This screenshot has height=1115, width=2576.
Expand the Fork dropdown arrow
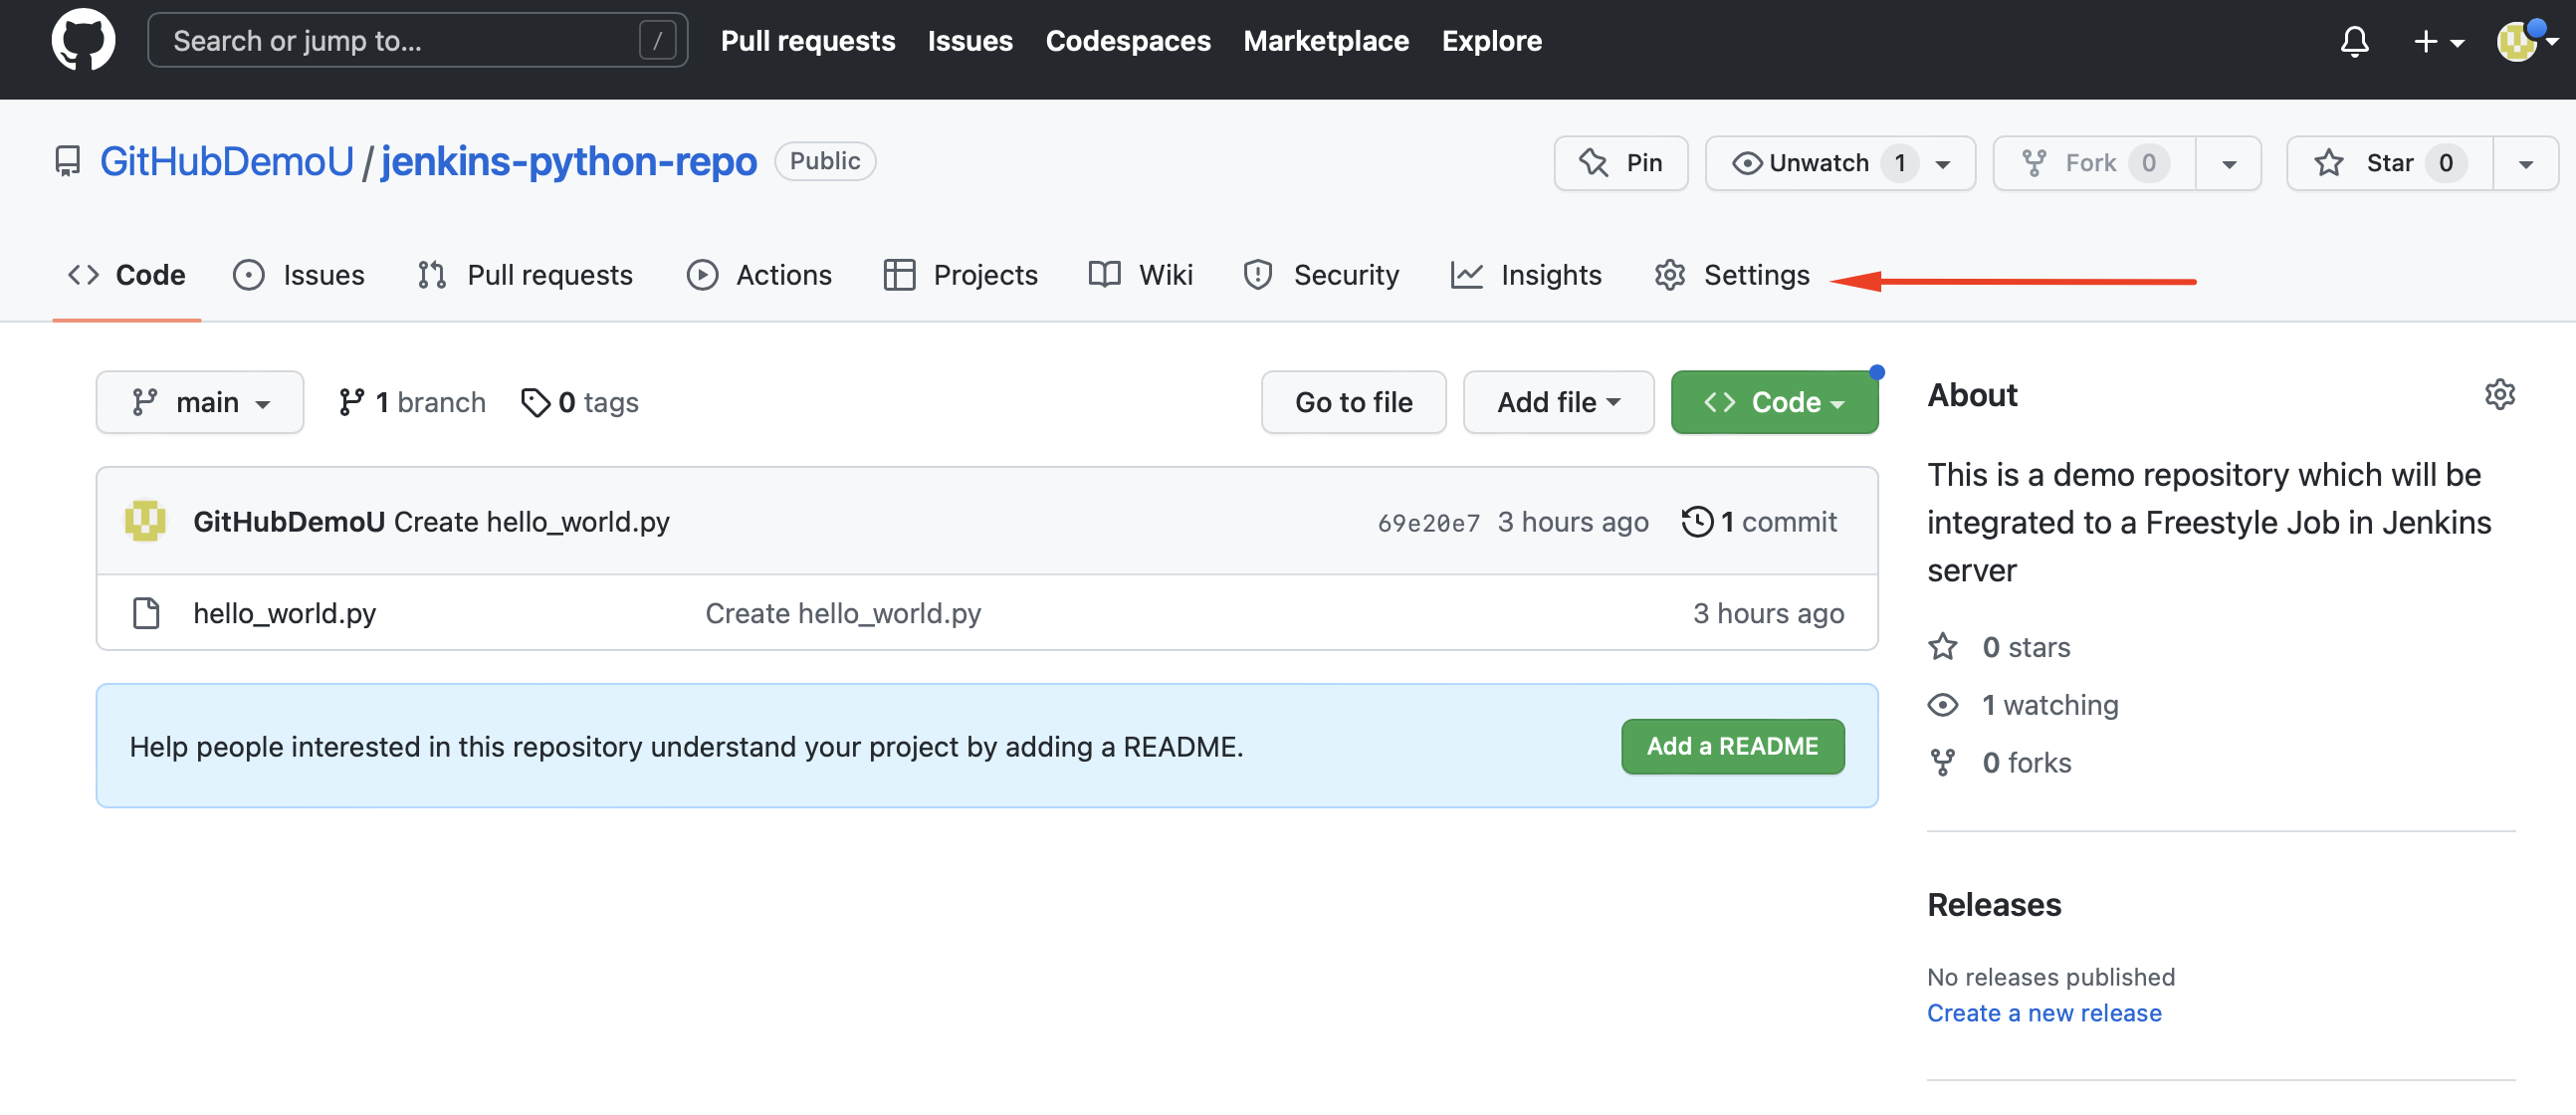pos(2229,164)
